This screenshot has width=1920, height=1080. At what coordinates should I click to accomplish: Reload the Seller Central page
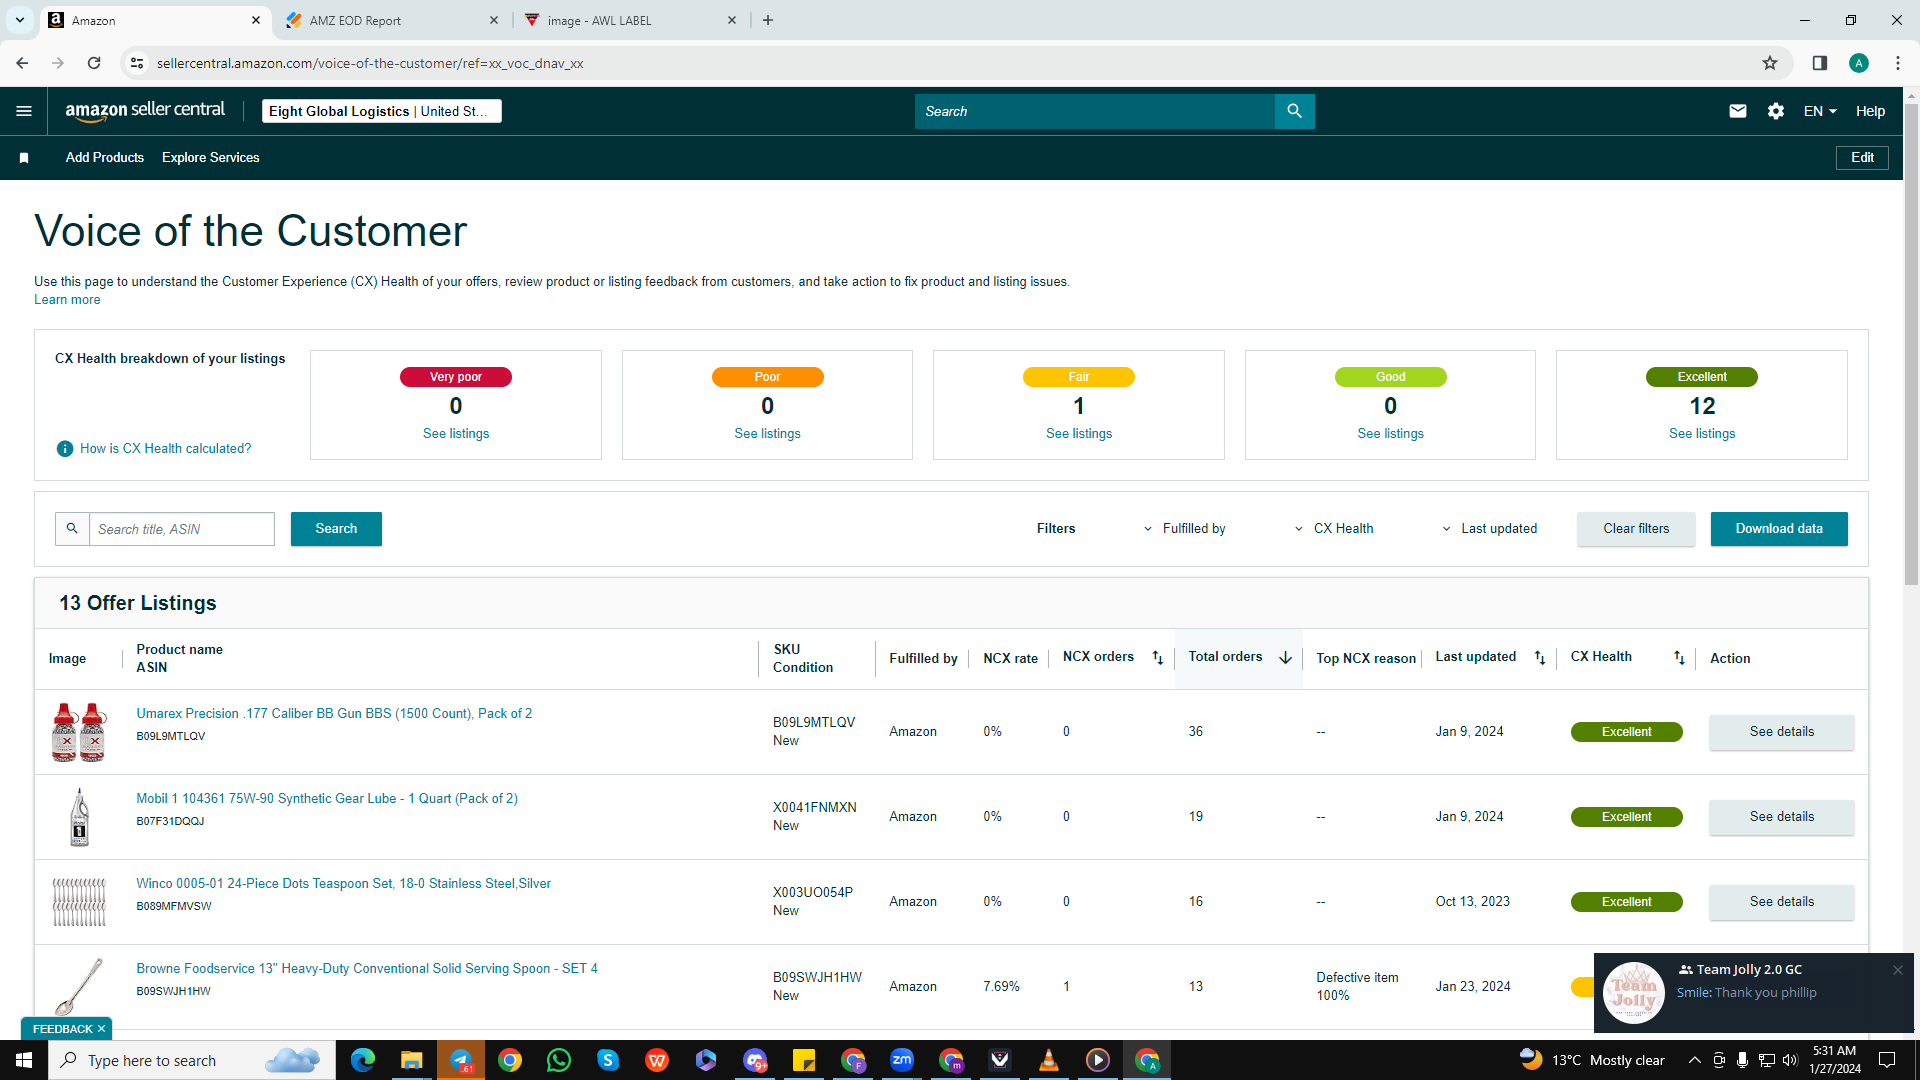tap(94, 63)
